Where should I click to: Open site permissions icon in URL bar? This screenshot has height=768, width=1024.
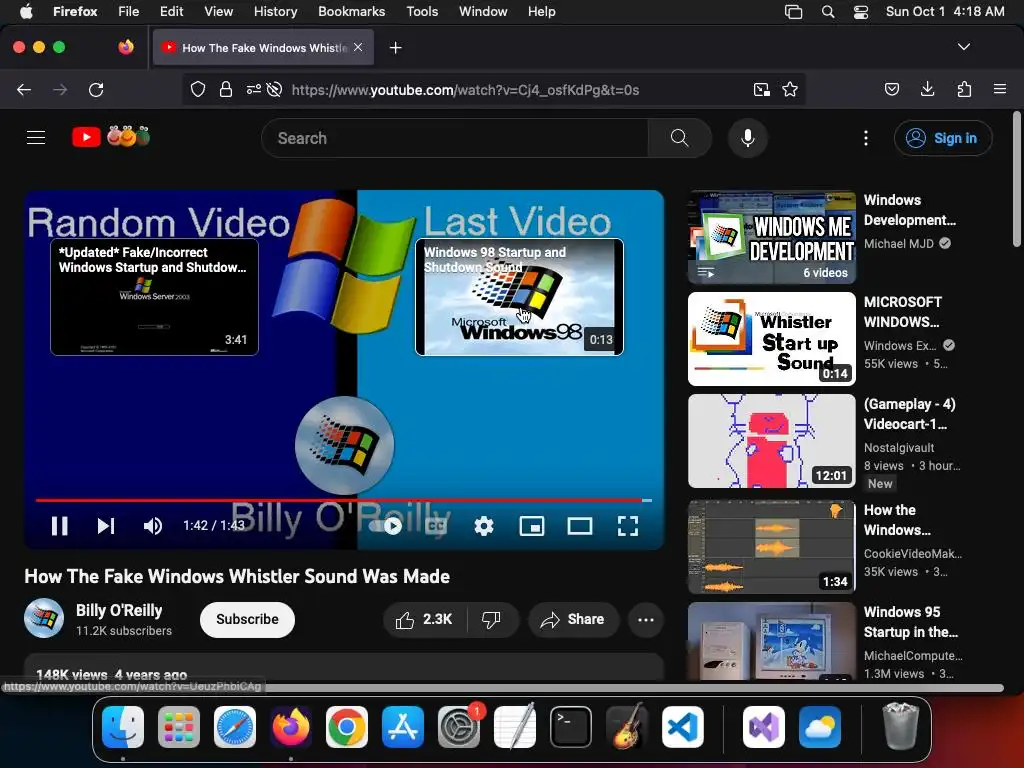[253, 89]
